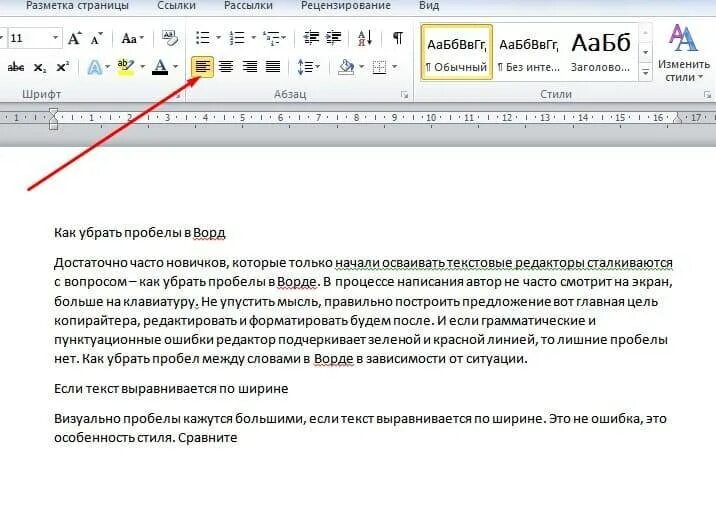Insert a bulleted list

coord(203,38)
